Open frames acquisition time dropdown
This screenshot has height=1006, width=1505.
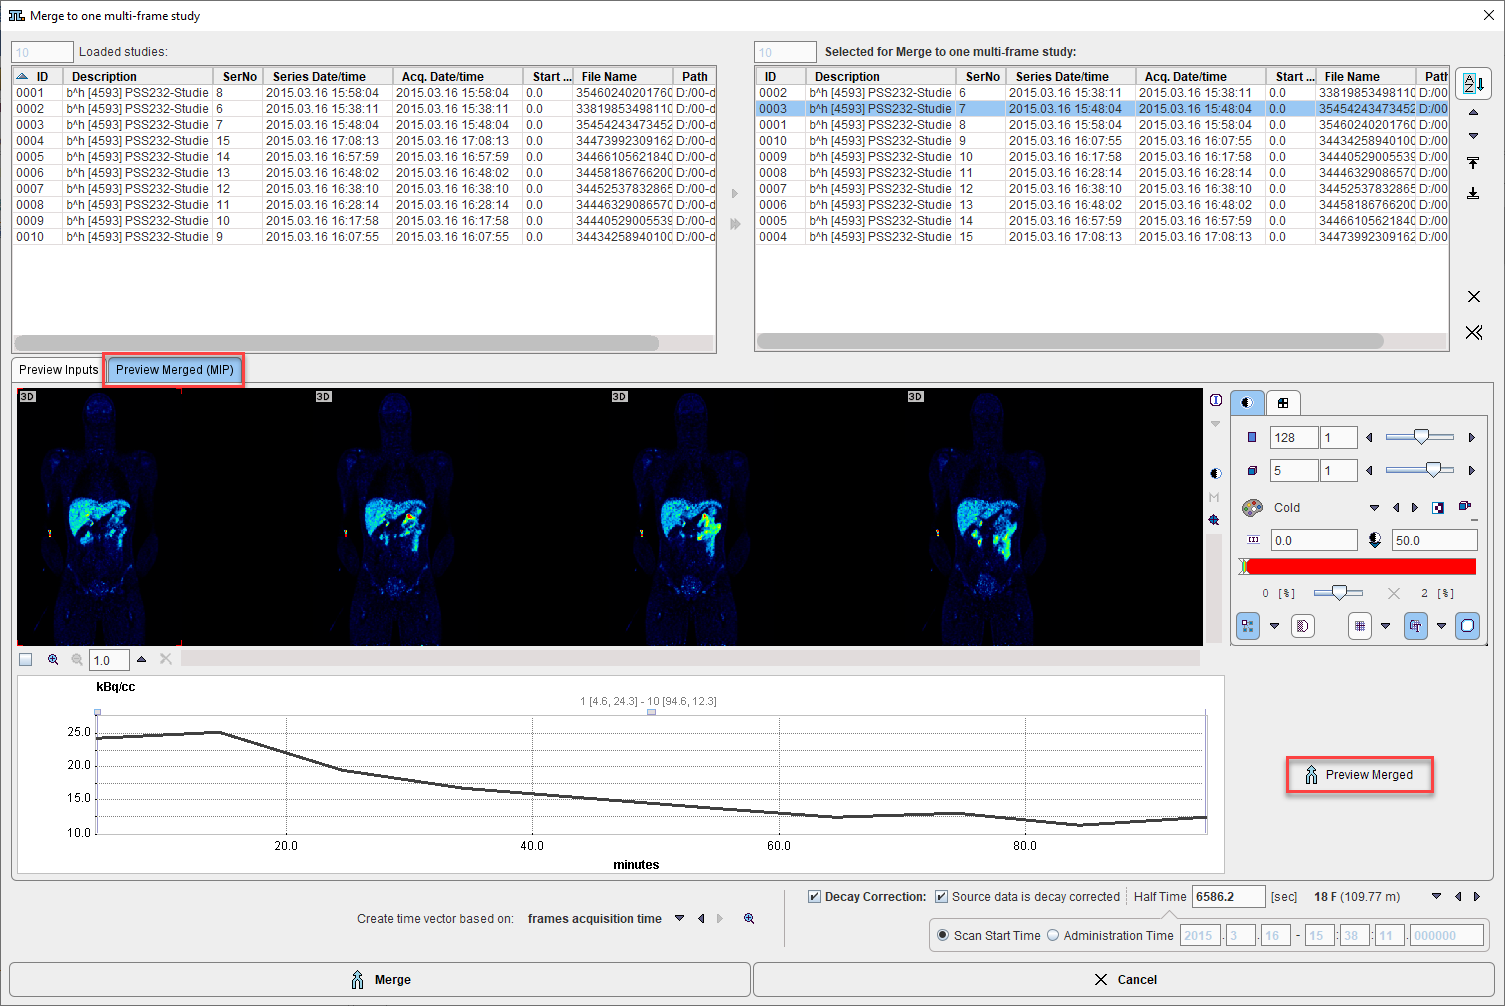click(680, 918)
